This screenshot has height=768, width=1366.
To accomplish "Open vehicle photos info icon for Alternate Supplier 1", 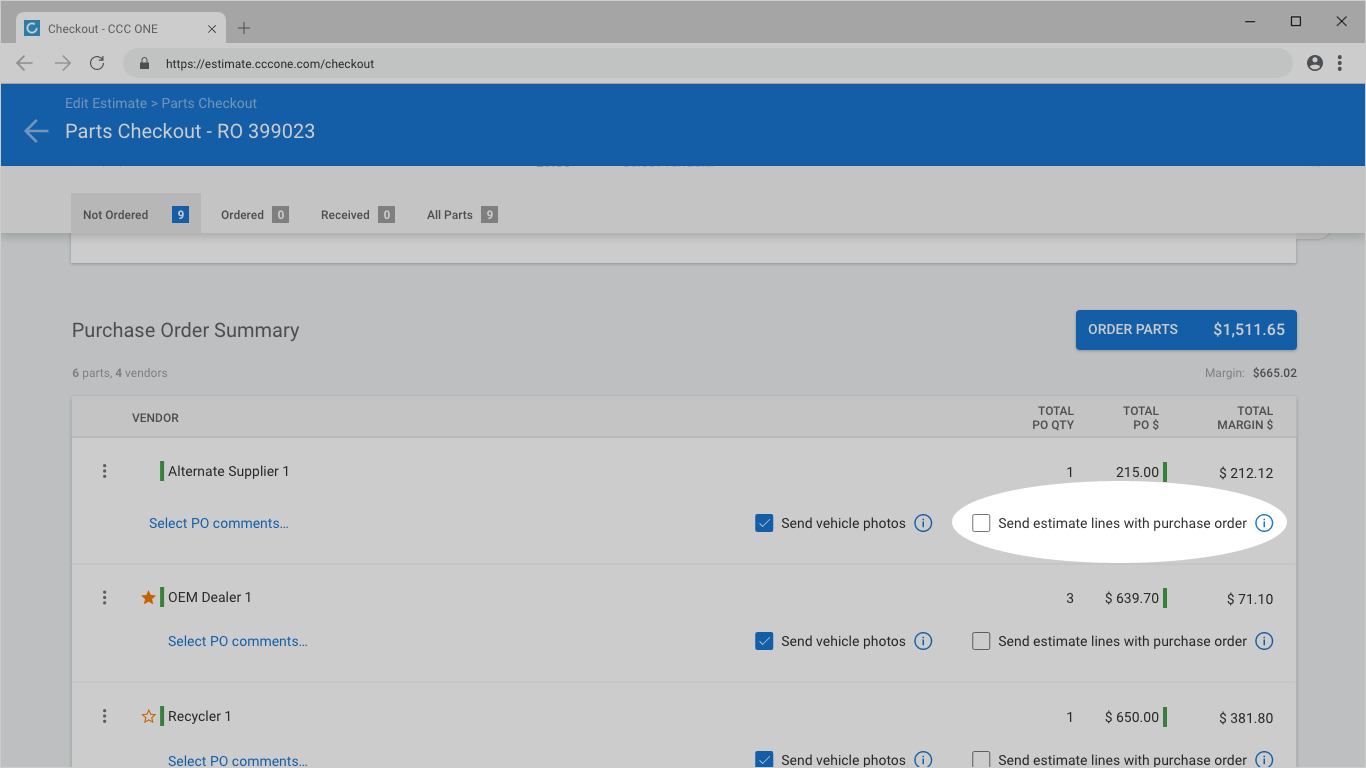I will point(923,523).
